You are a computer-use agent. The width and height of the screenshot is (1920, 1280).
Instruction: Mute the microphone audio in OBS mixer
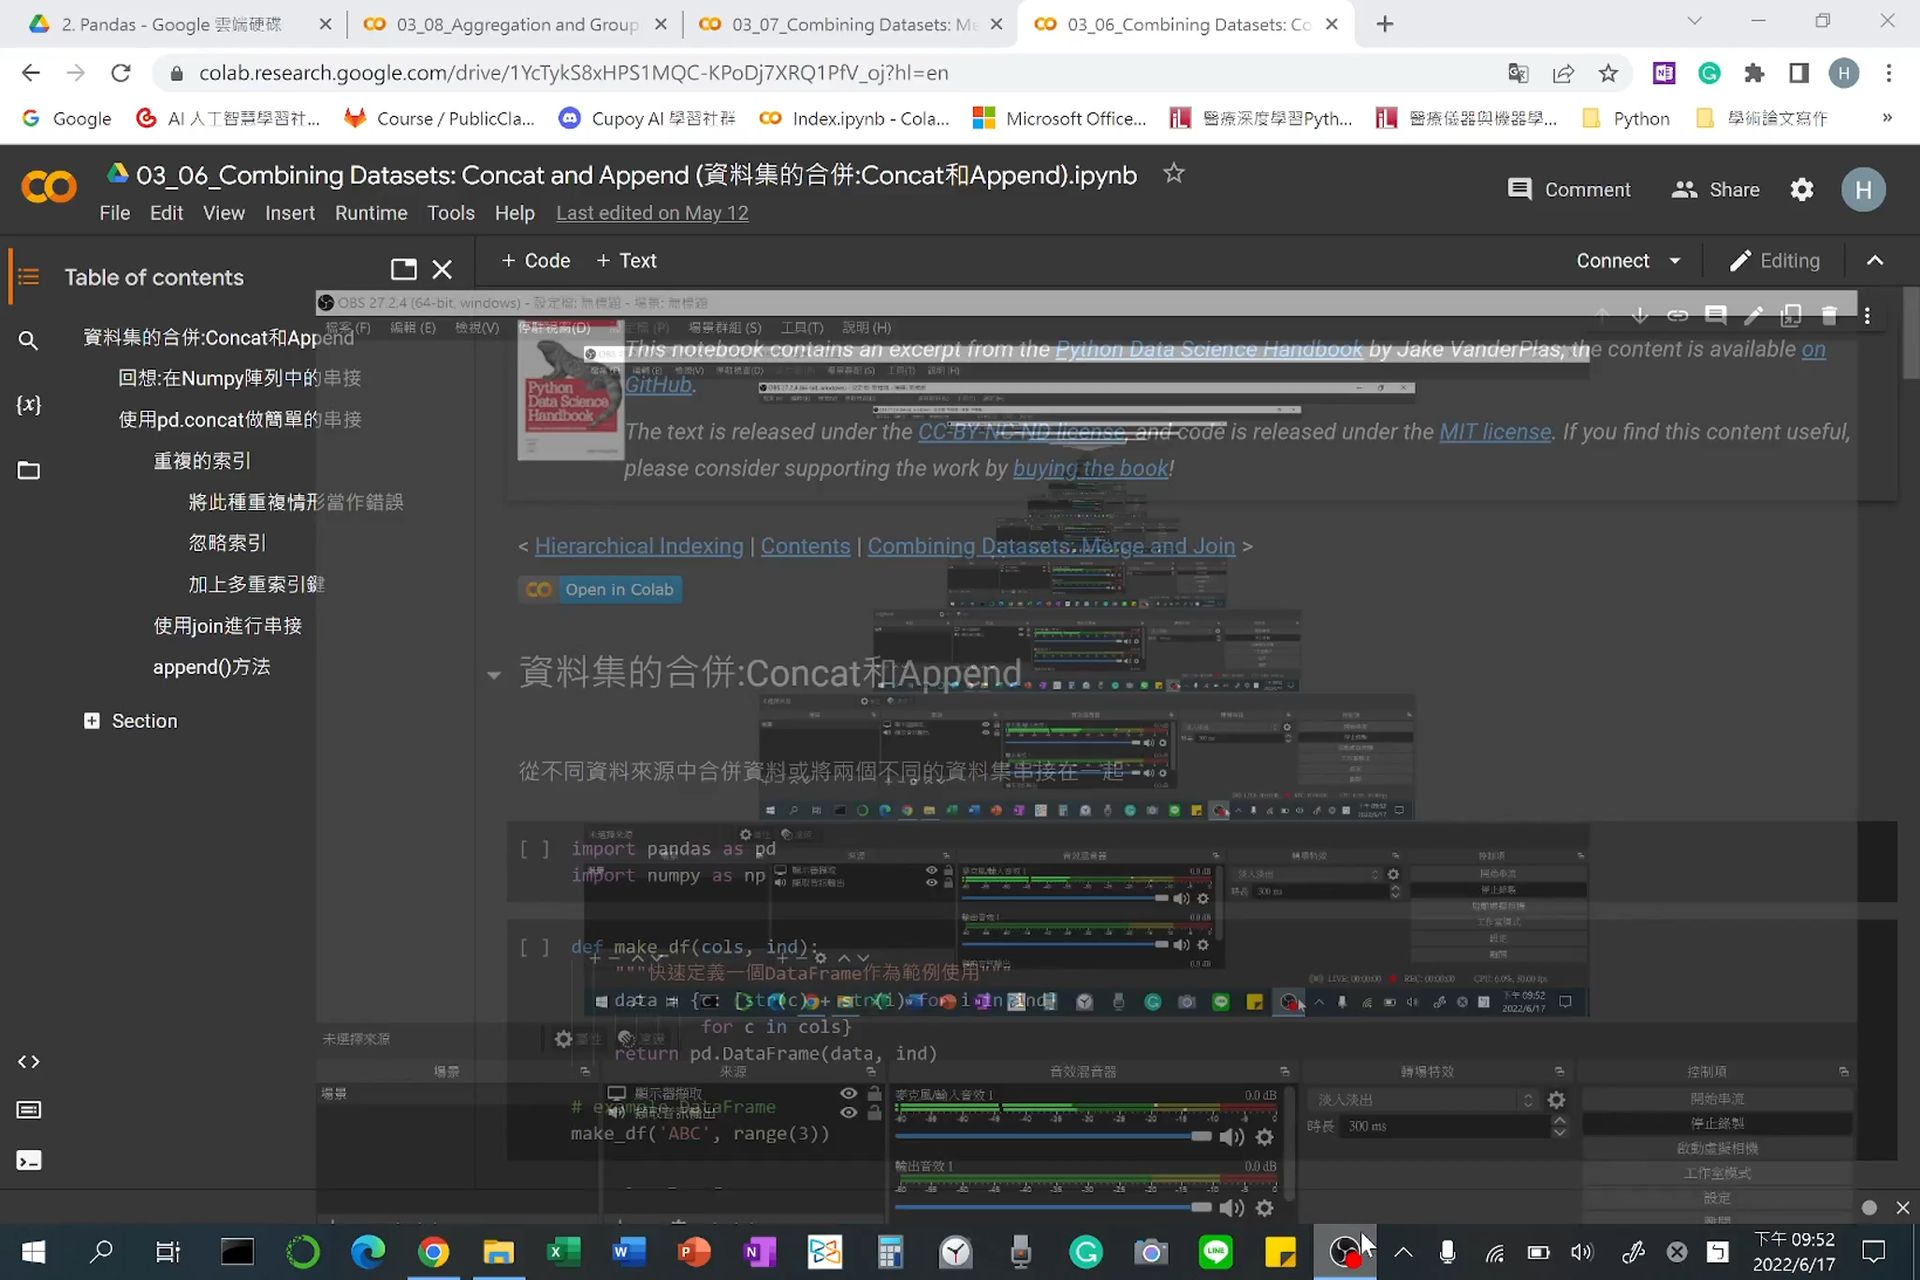tap(1232, 1137)
